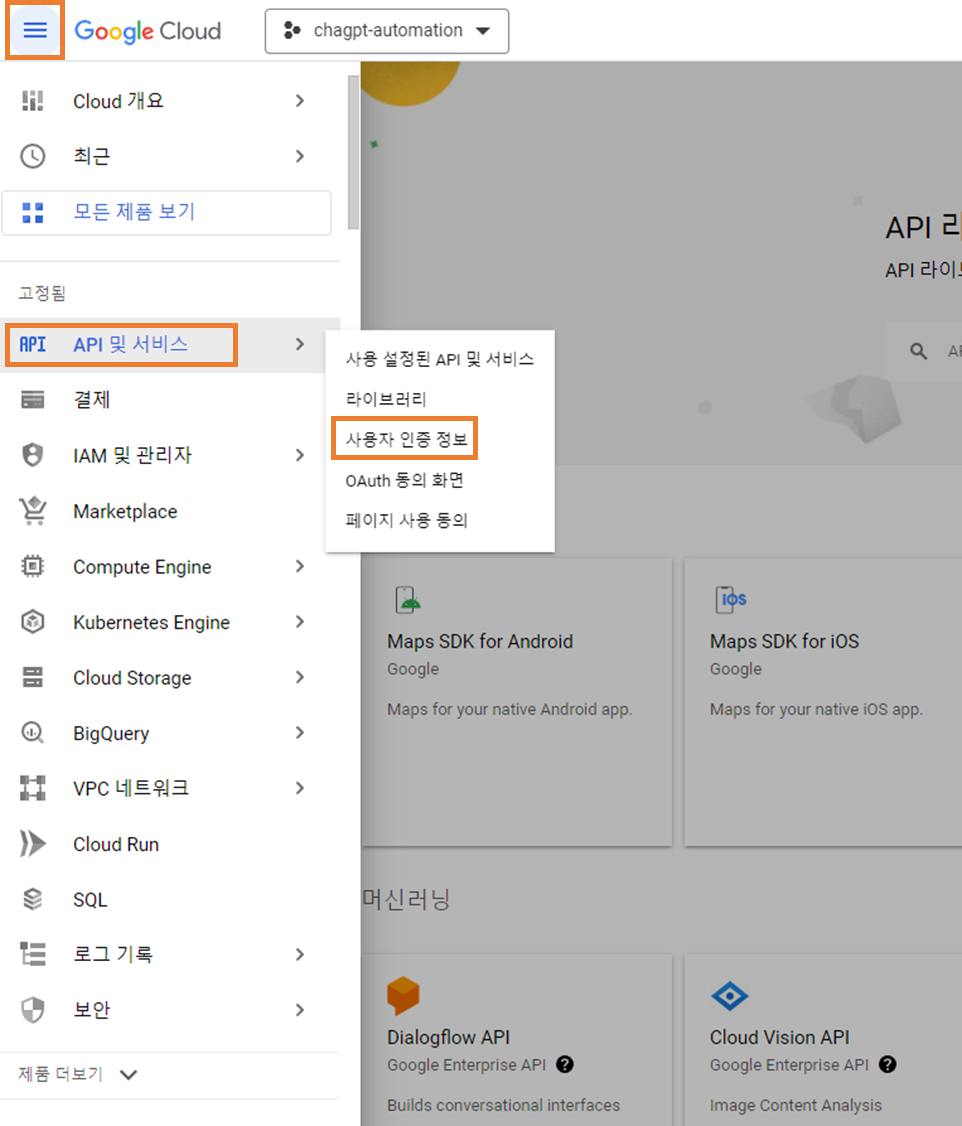The width and height of the screenshot is (962, 1126).
Task: Click the 보안 security shield icon
Action: click(x=32, y=1010)
